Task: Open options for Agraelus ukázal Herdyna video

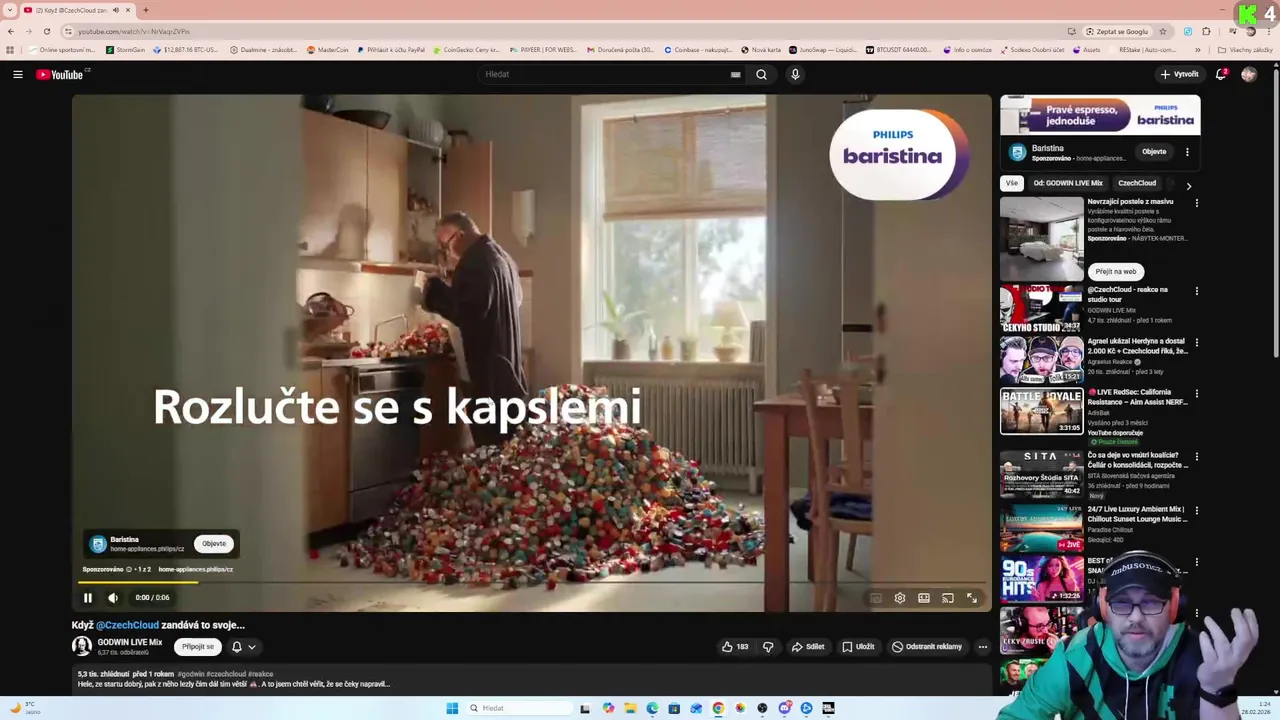Action: (1196, 343)
